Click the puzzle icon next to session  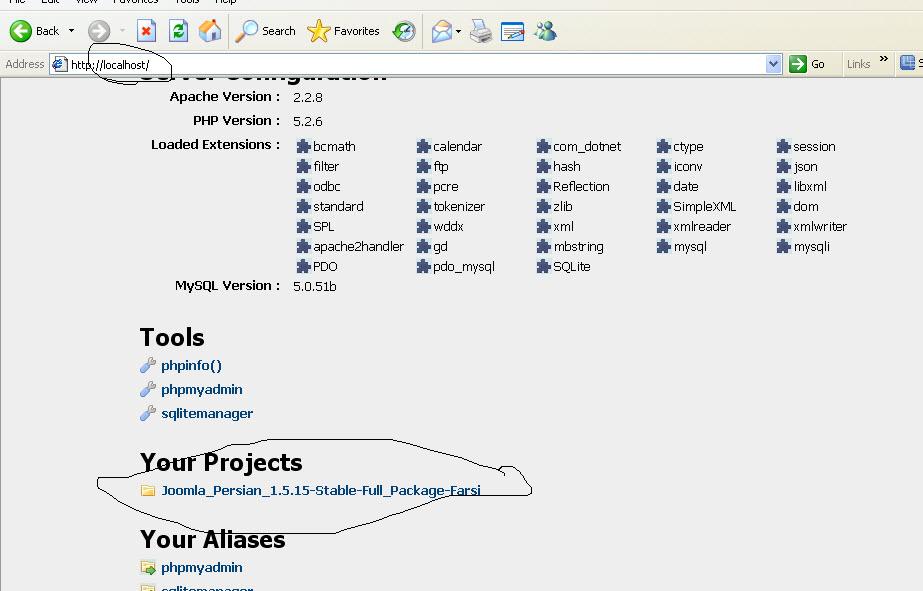coord(783,146)
